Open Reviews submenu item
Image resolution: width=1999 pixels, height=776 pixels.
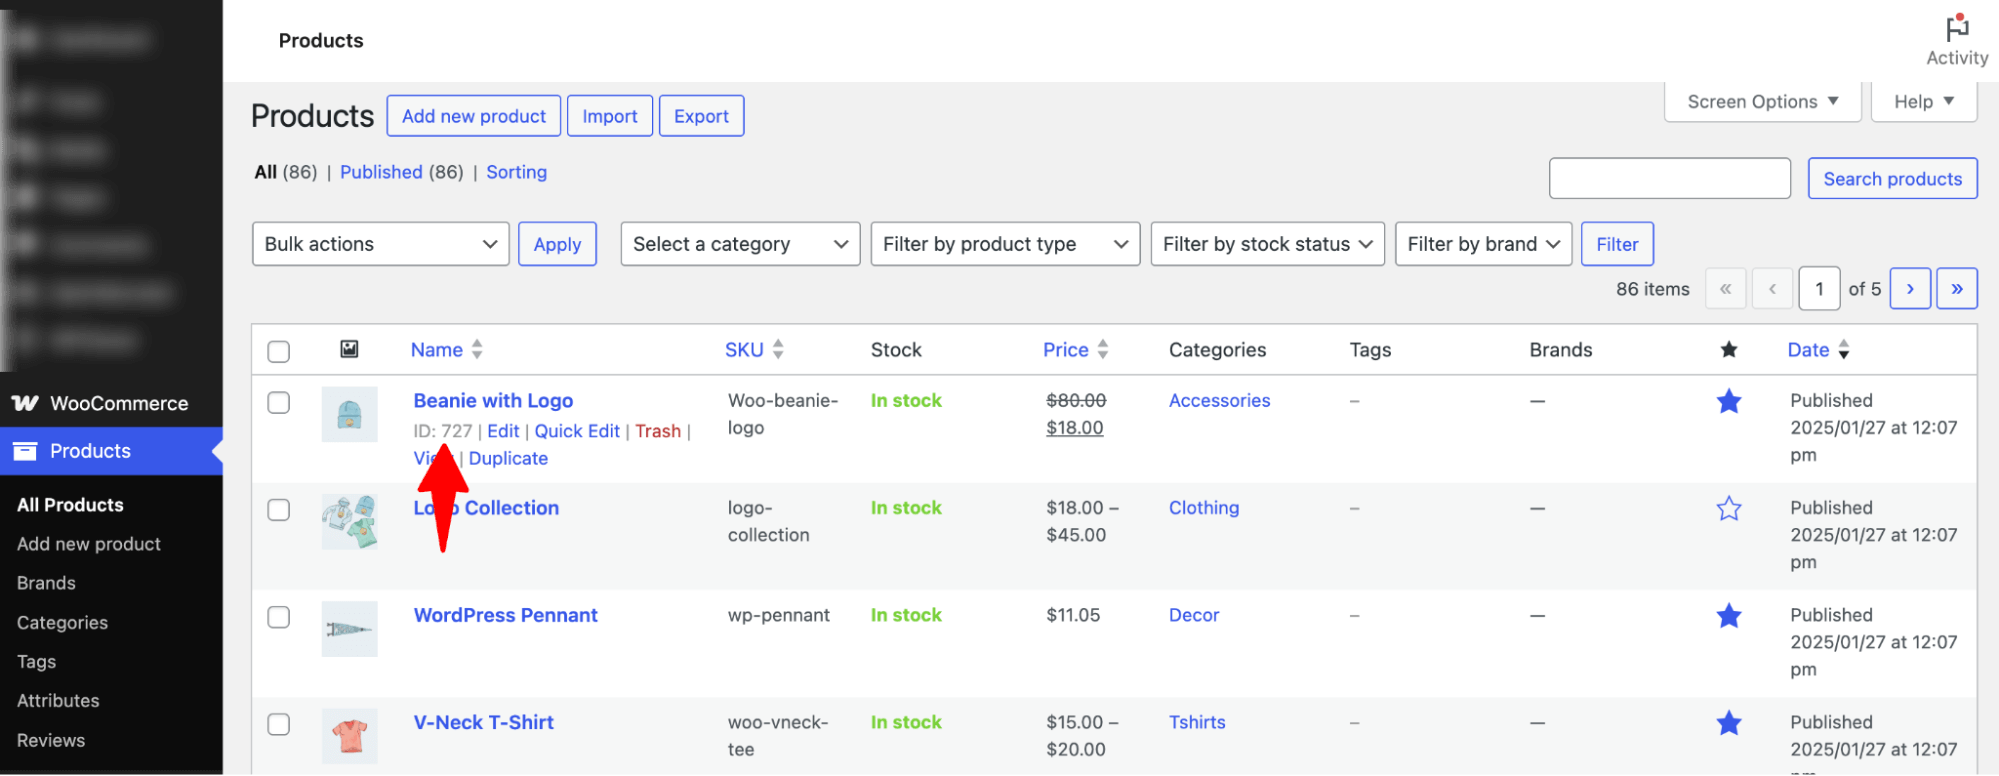(x=51, y=740)
